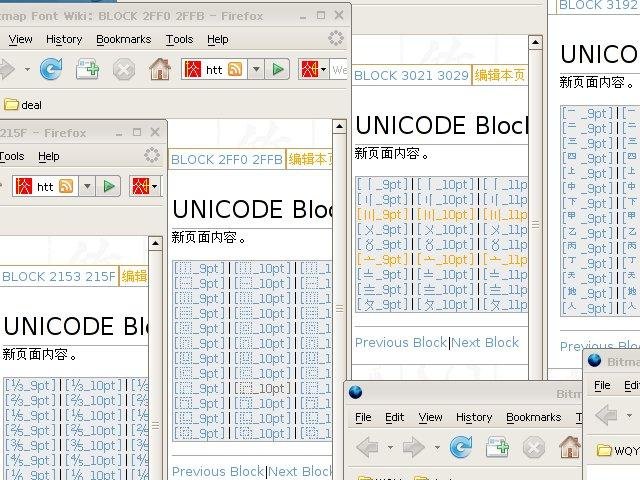Open forward history dropdown in bottom Firefox window
The image size is (640, 480).
click(x=437, y=447)
